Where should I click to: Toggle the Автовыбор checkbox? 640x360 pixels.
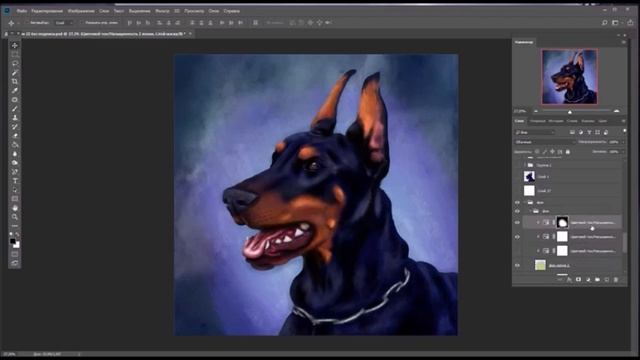click(x=27, y=23)
